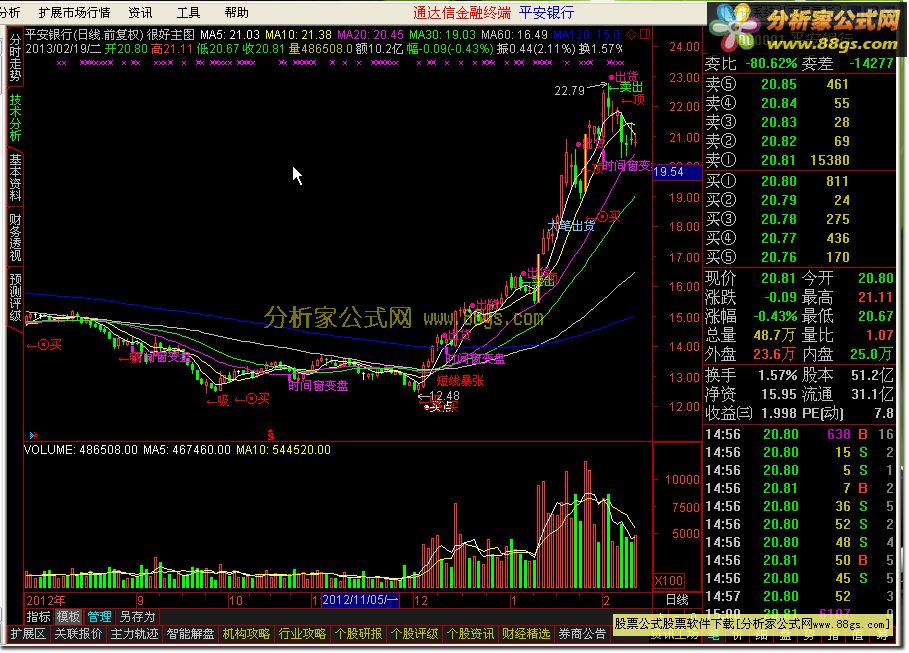Screen dimensions: 909x653
Task: Click the MA5: 21.03 readout in the chart header
Action: pyautogui.click(x=230, y=35)
